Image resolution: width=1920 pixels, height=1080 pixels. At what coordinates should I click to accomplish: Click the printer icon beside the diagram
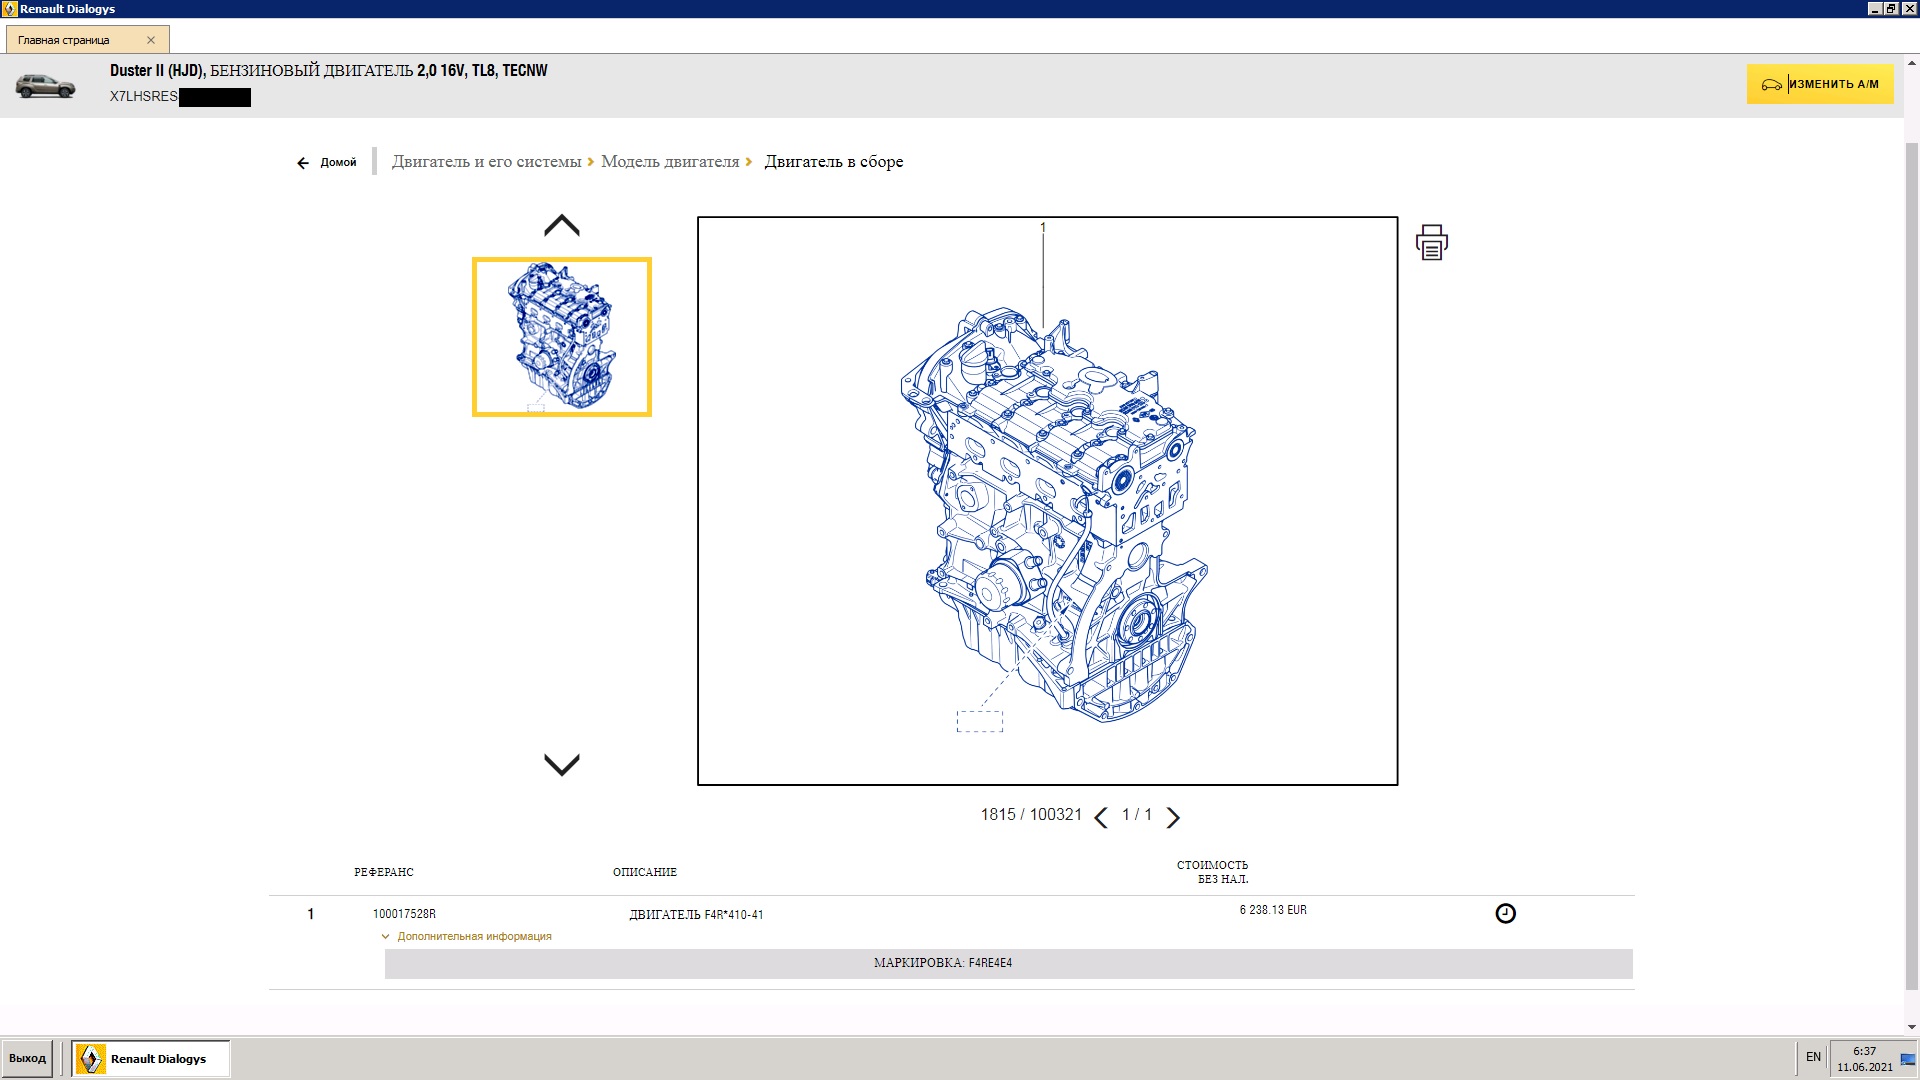pyautogui.click(x=1432, y=242)
